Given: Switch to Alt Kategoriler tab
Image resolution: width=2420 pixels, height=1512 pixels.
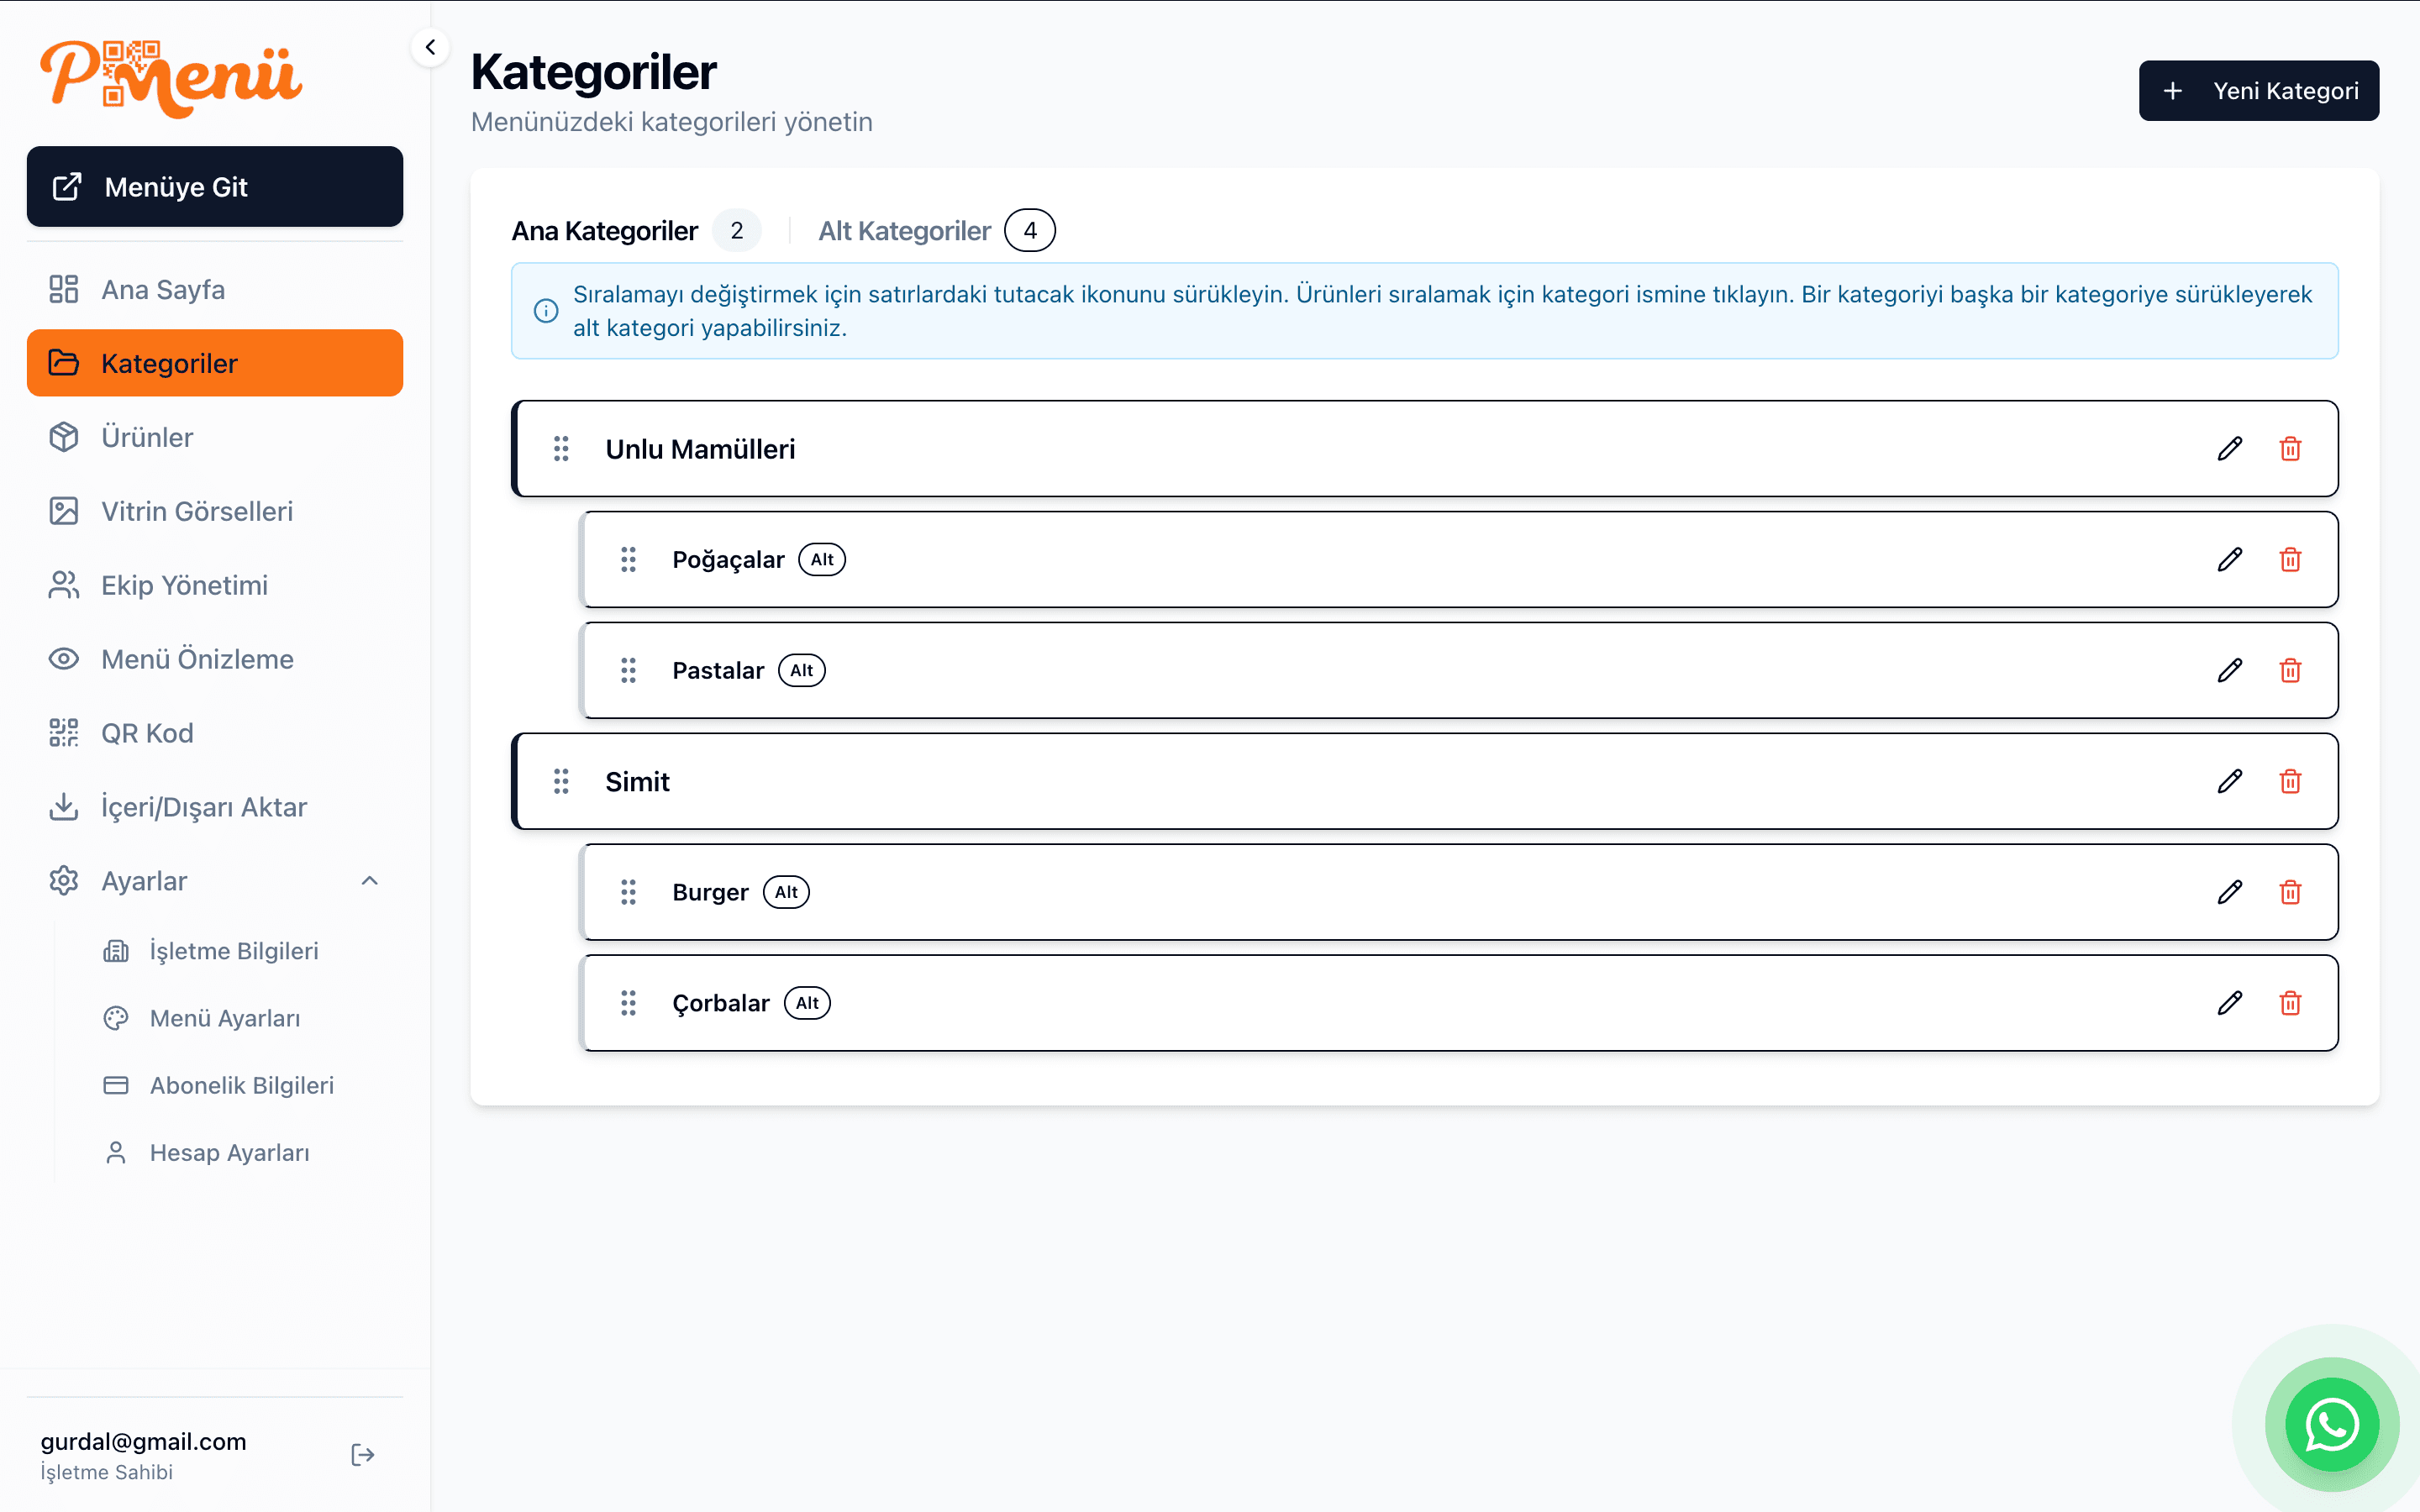Looking at the screenshot, I should pos(904,231).
